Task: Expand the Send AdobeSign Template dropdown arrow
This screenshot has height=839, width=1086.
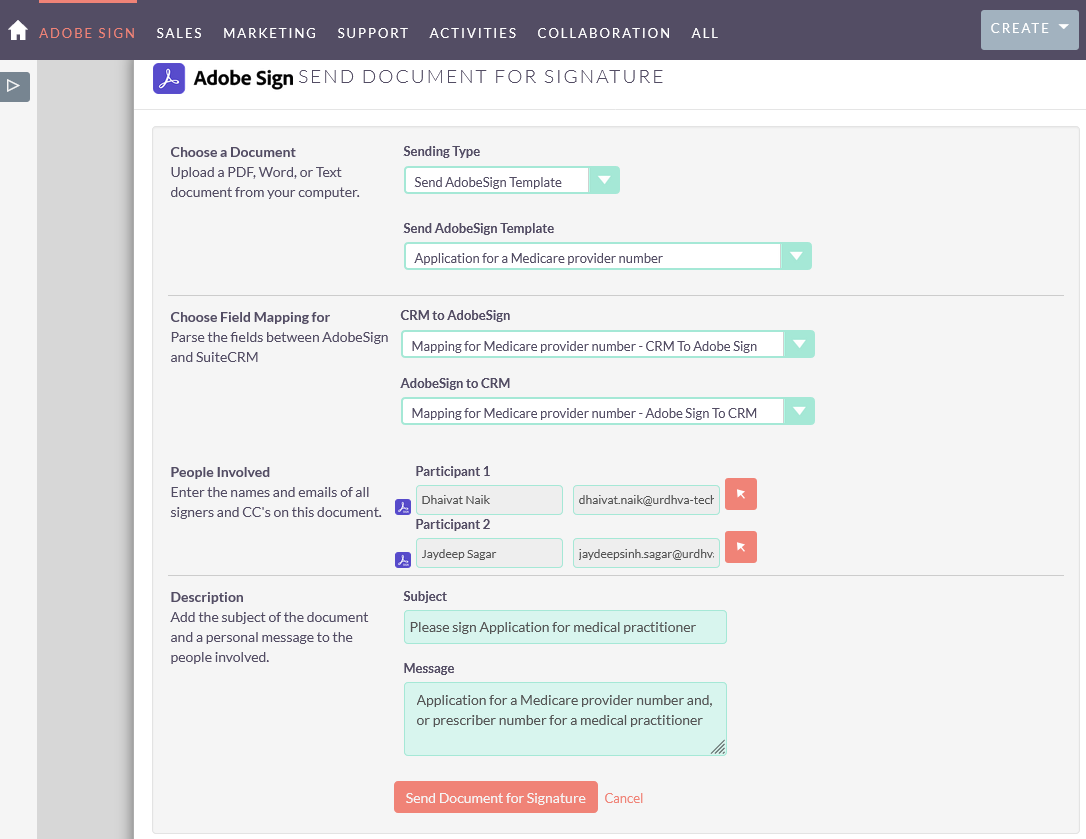Action: 796,256
